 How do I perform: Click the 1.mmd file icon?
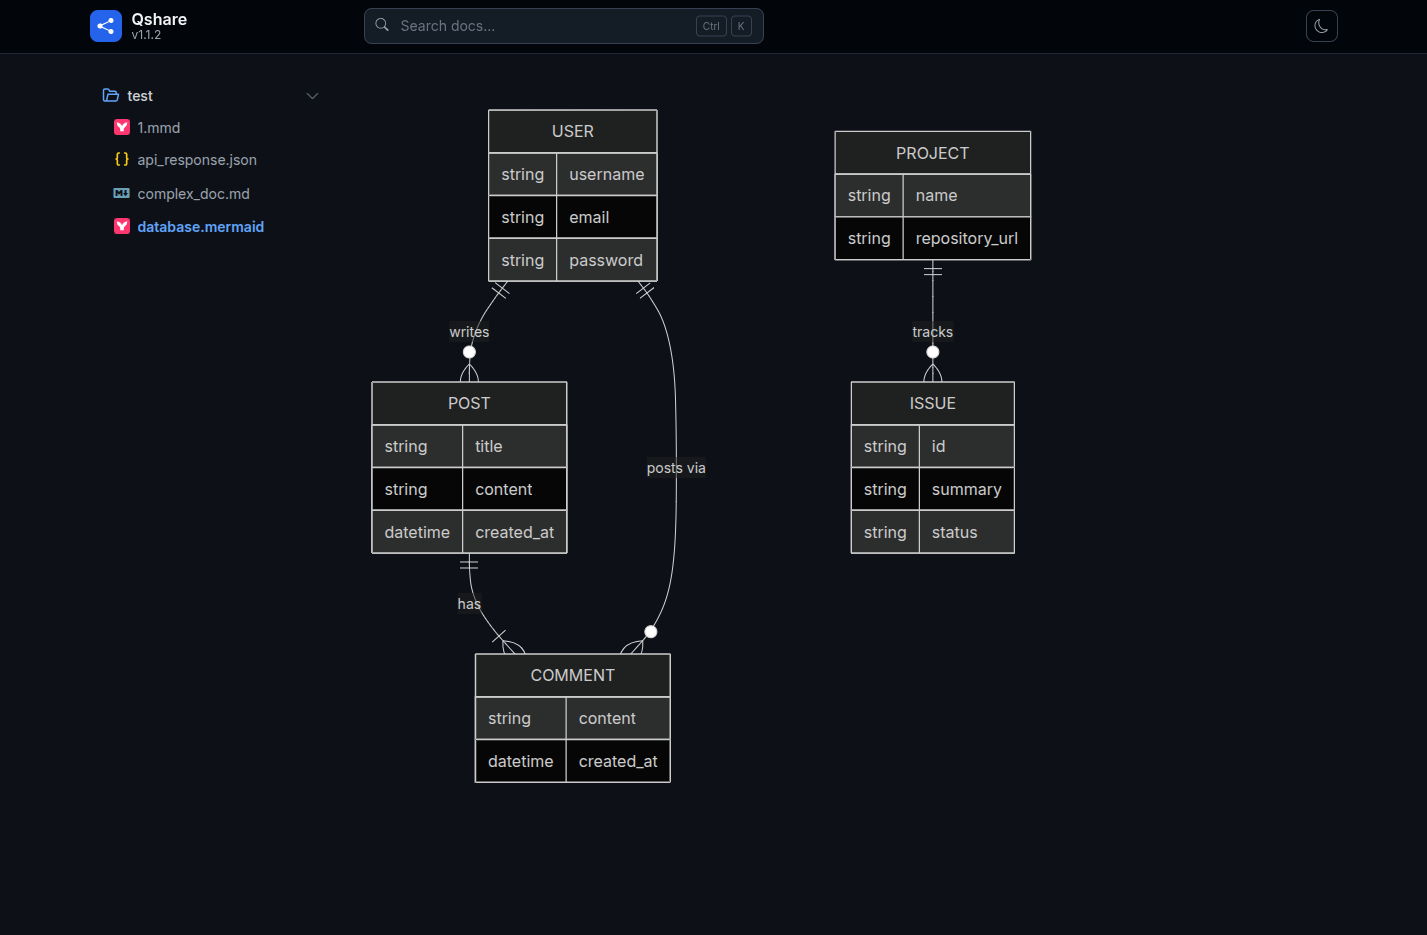[x=122, y=127]
